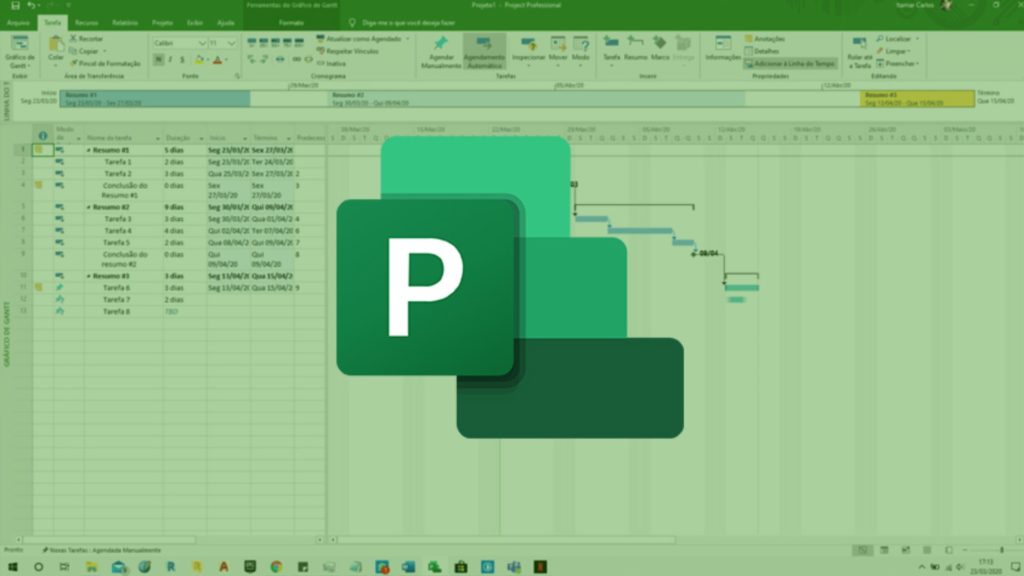This screenshot has width=1024, height=576.
Task: Collapse the Resumo #1 summary task
Action: click(x=89, y=150)
